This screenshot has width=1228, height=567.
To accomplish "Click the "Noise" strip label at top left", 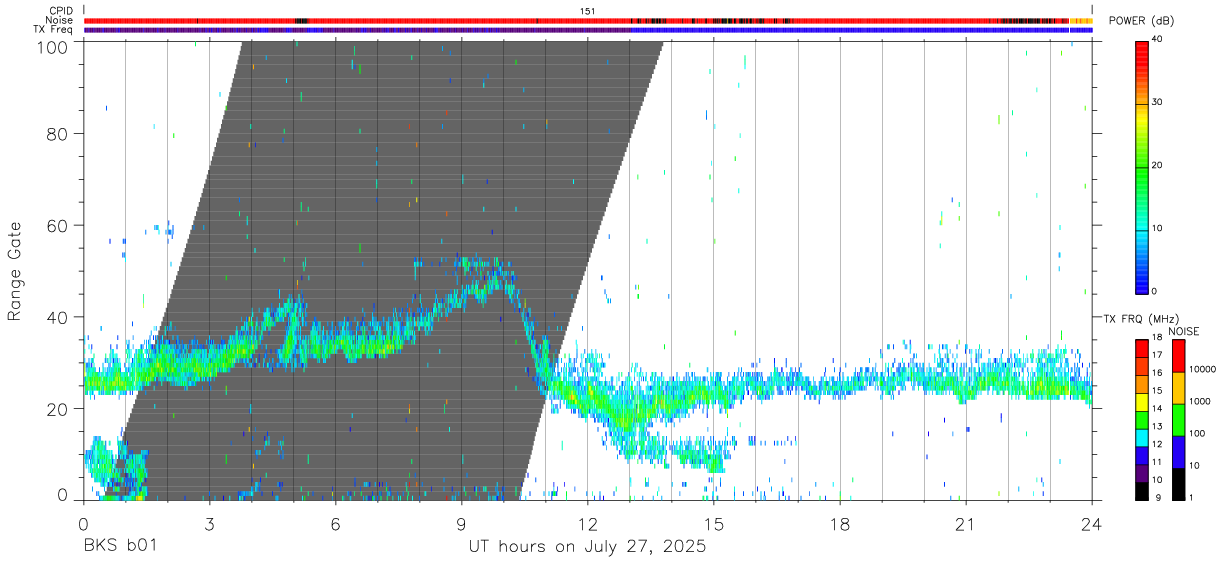I will coord(59,20).
